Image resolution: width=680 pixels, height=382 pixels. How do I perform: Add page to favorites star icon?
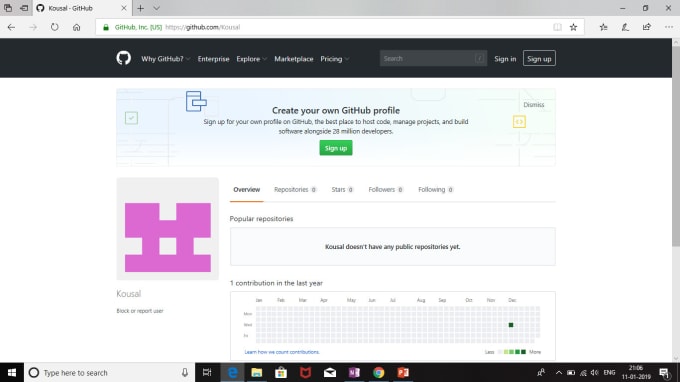573,27
